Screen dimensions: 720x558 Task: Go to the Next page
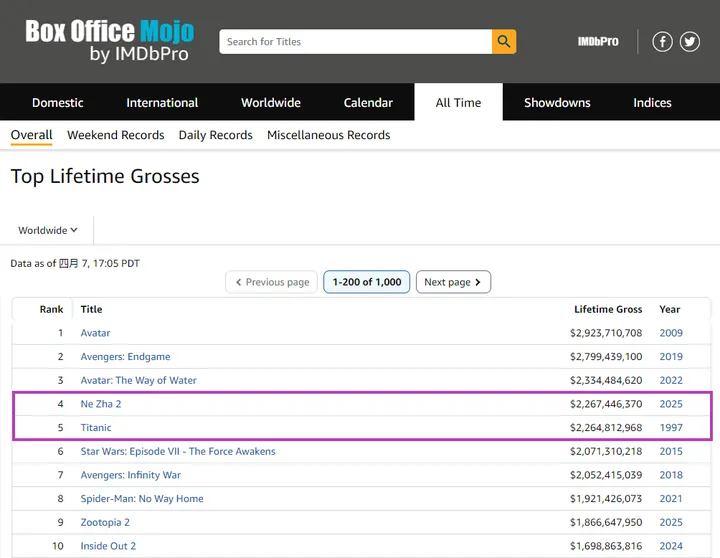pos(453,282)
